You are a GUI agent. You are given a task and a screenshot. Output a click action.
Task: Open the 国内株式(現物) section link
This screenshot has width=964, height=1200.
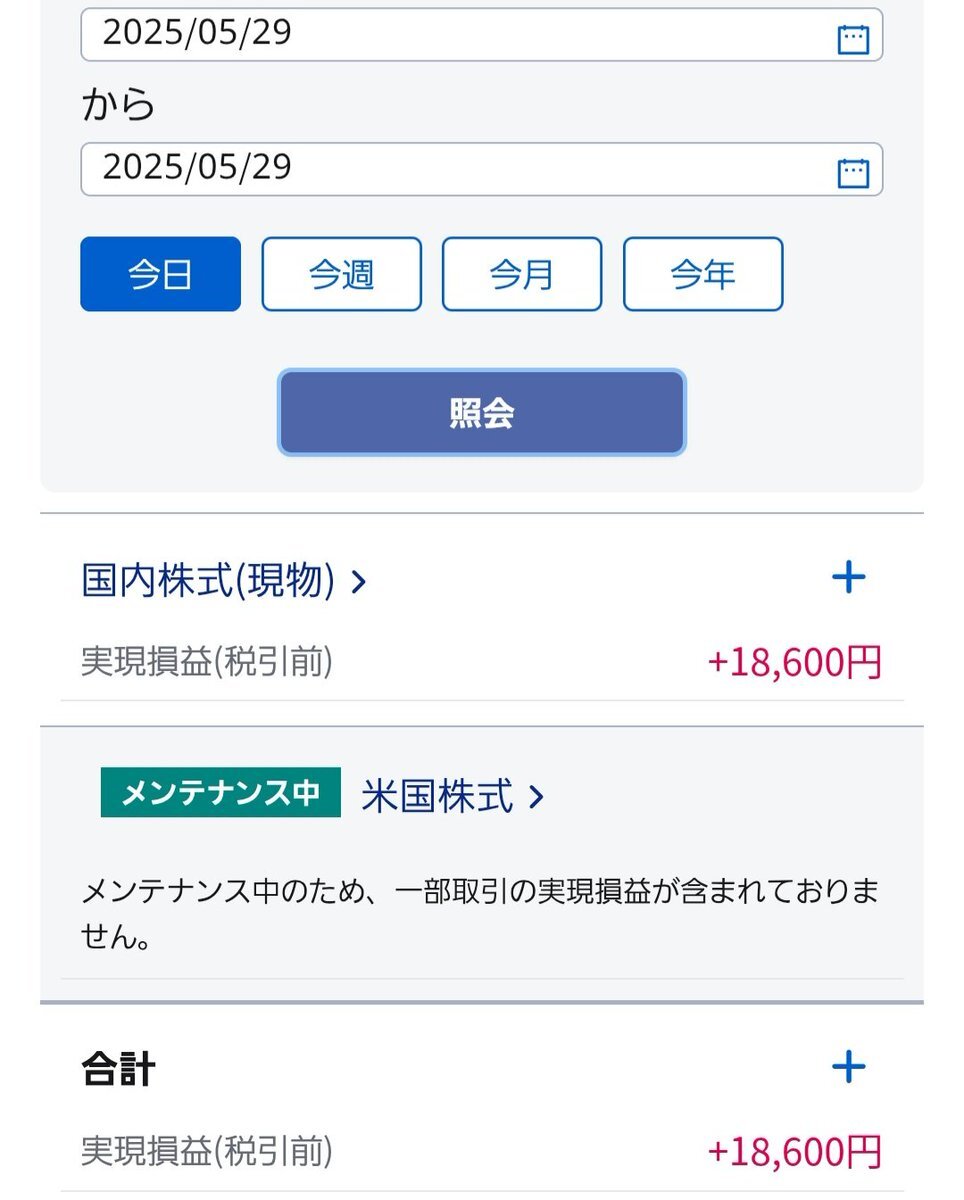pyautogui.click(x=208, y=580)
